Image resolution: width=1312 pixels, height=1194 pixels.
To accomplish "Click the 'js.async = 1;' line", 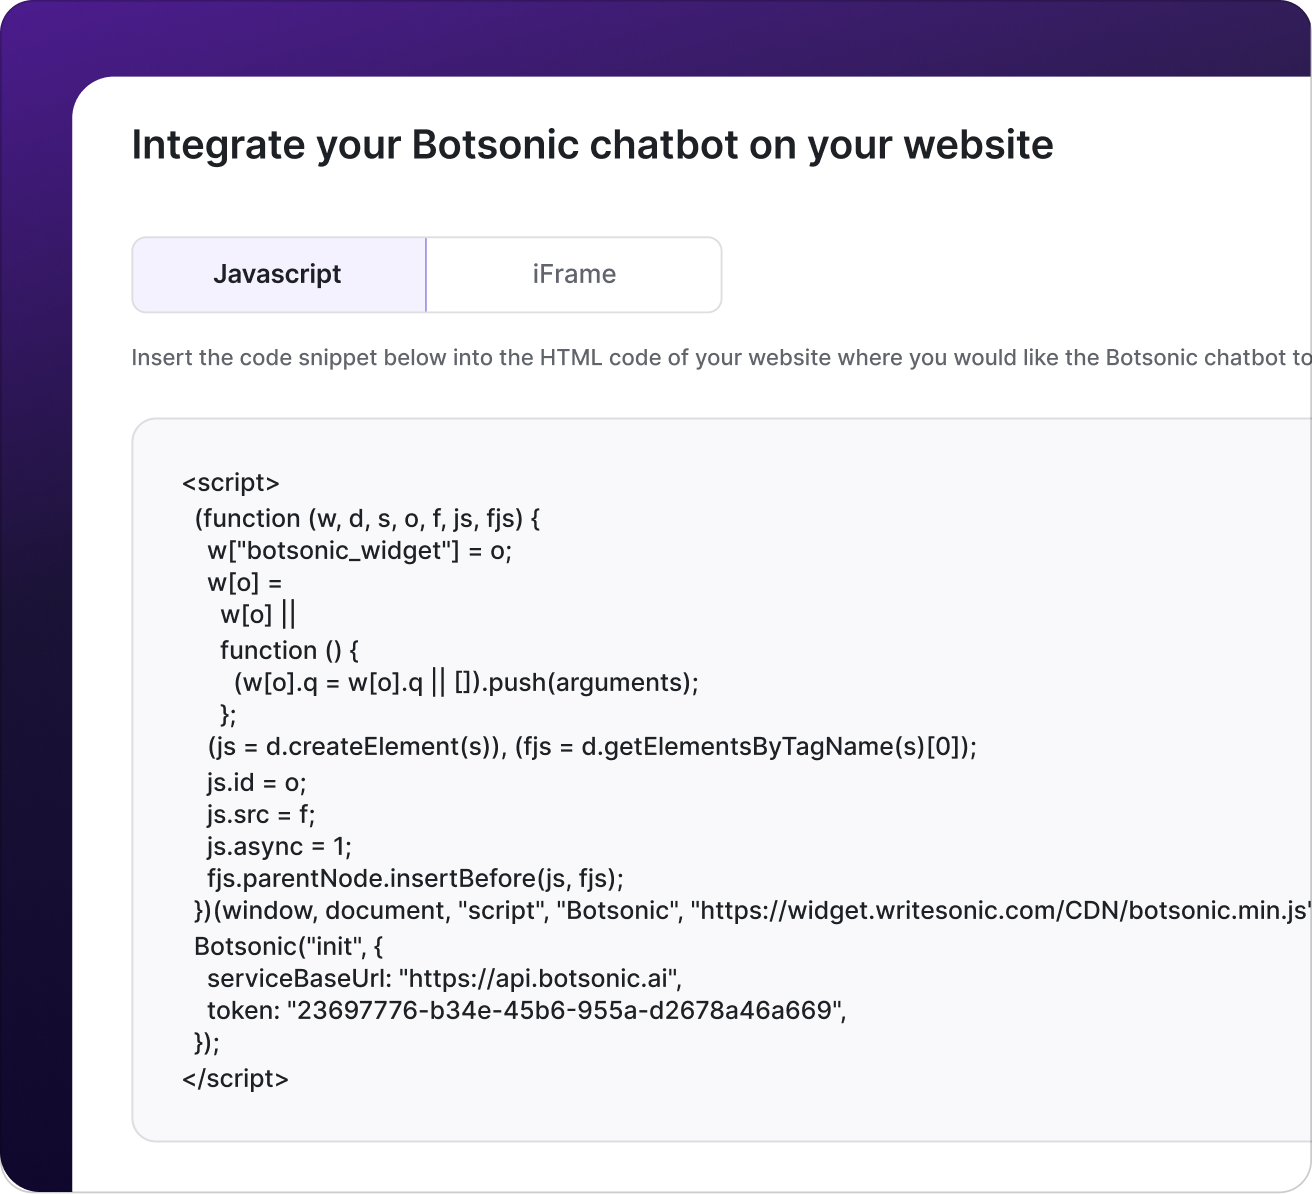I will tap(279, 846).
